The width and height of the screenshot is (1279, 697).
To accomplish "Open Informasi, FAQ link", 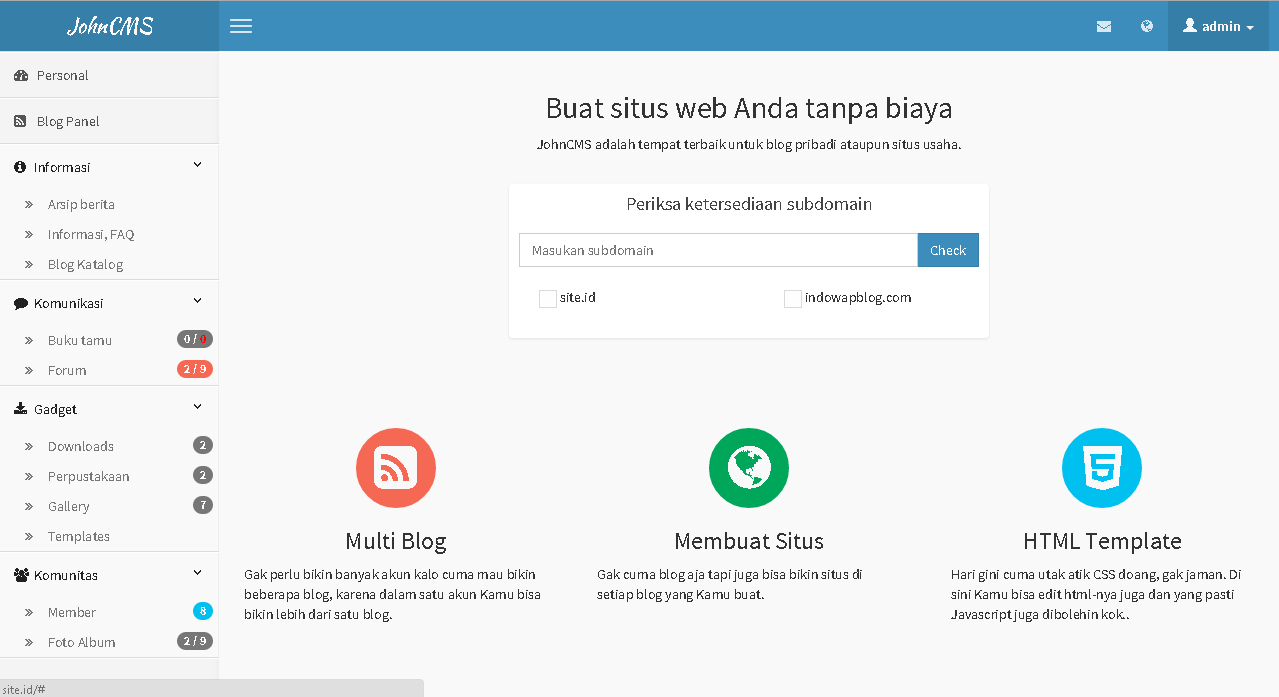I will click(x=91, y=234).
